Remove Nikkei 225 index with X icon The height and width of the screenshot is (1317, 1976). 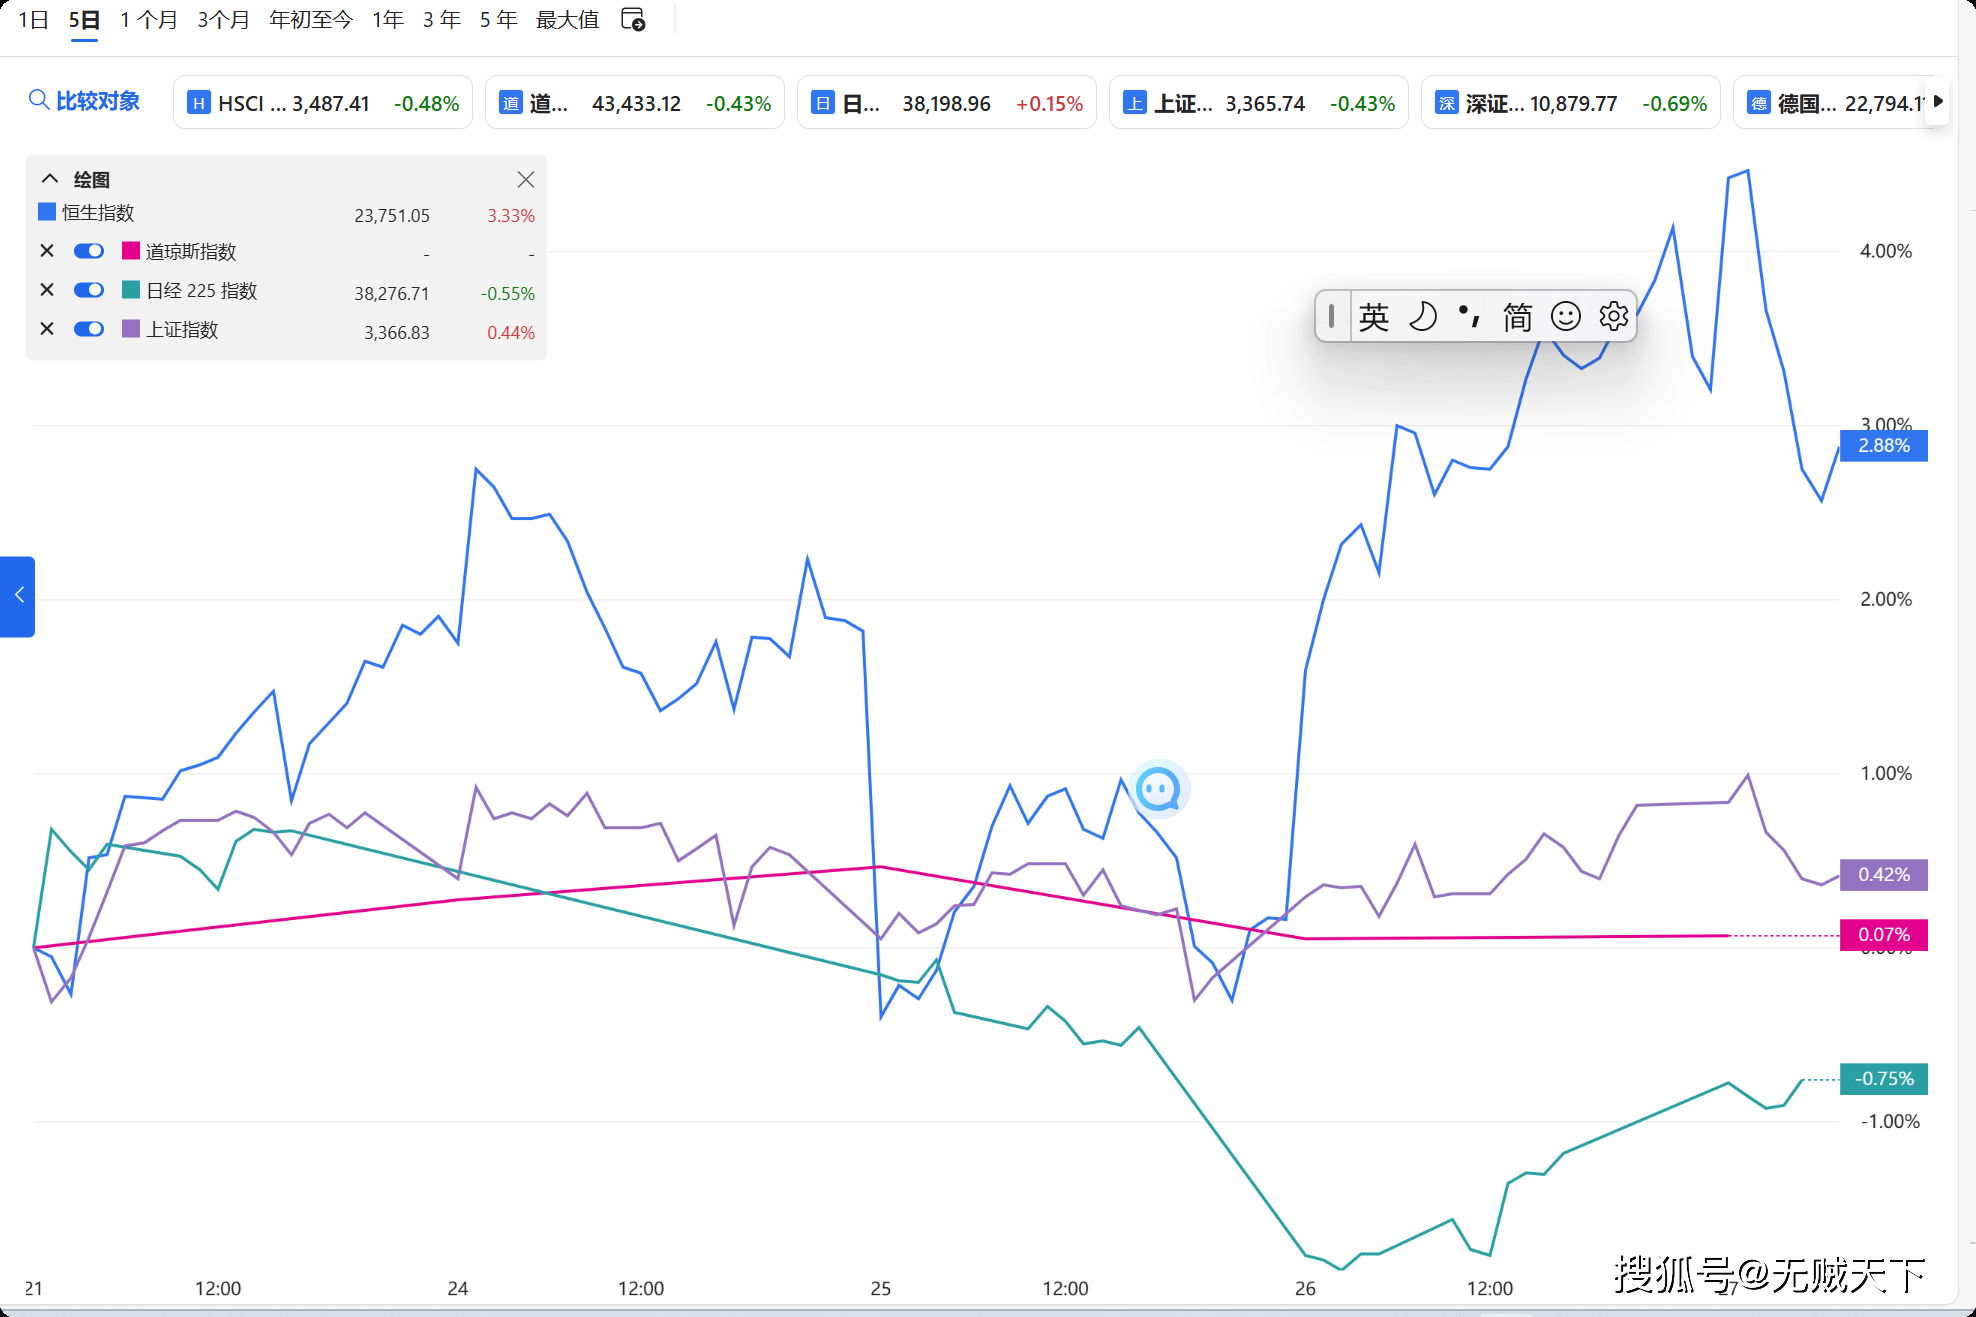coord(47,290)
